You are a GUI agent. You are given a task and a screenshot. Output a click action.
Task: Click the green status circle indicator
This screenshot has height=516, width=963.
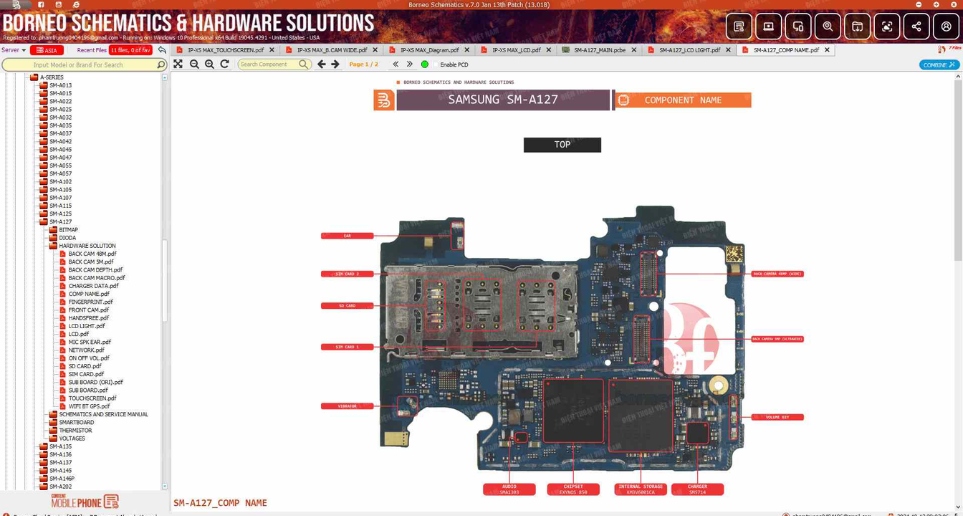[424, 64]
